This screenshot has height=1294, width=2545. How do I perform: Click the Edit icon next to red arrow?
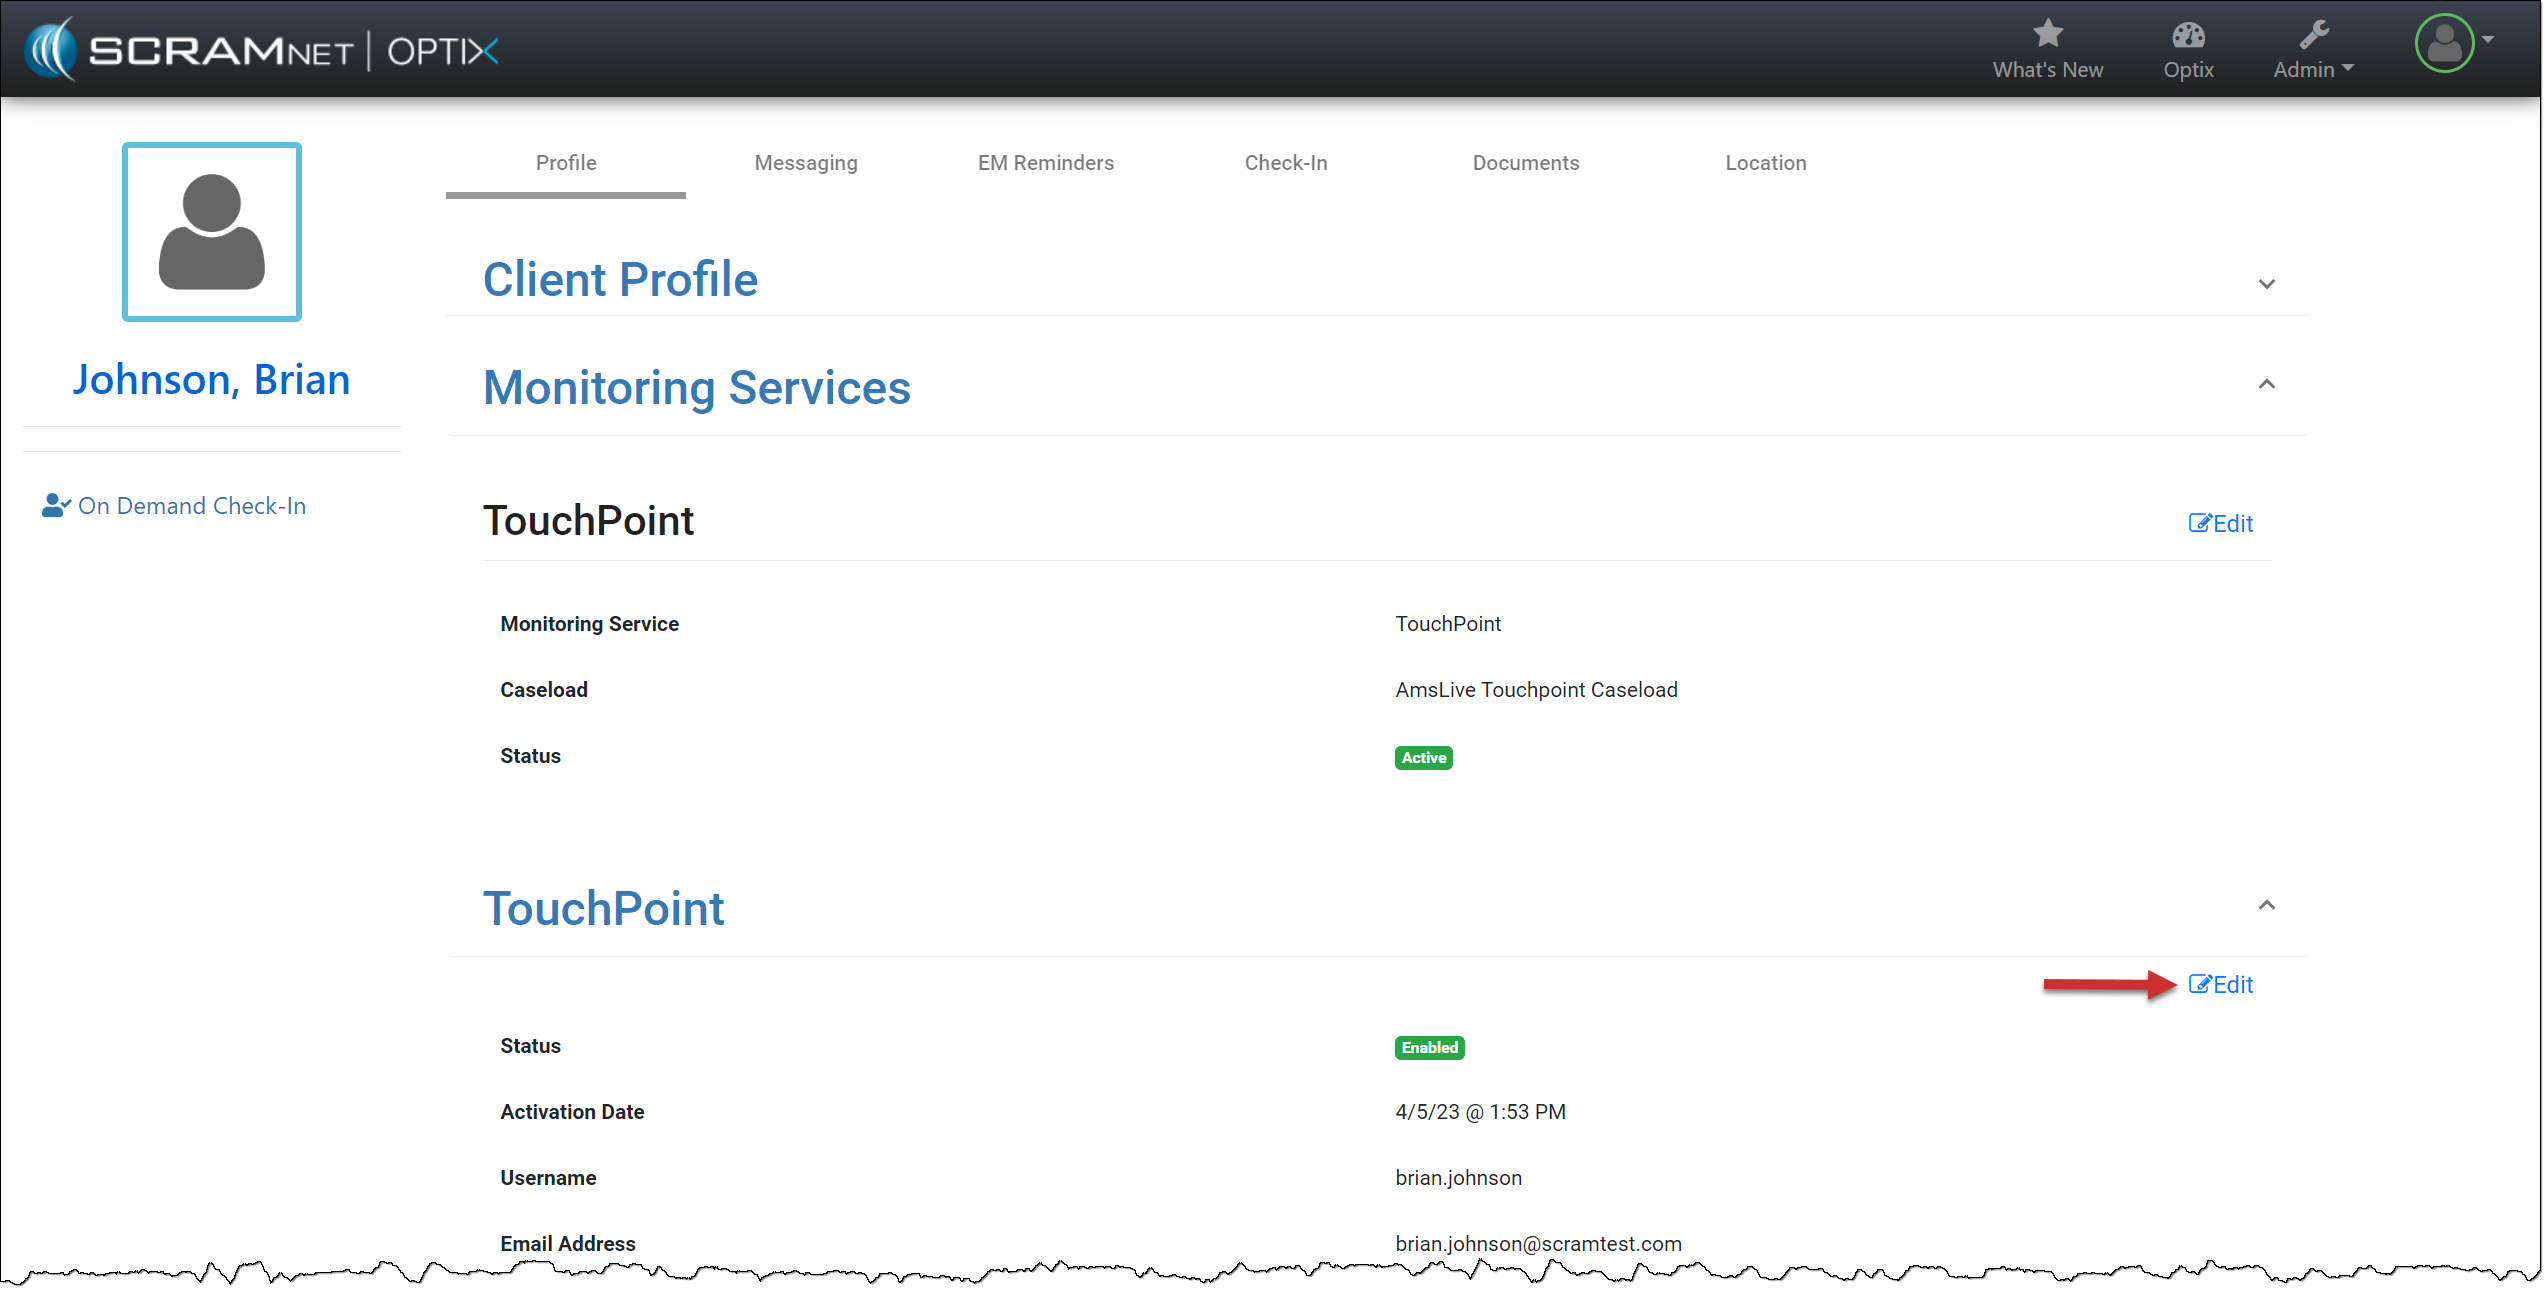click(x=2199, y=984)
